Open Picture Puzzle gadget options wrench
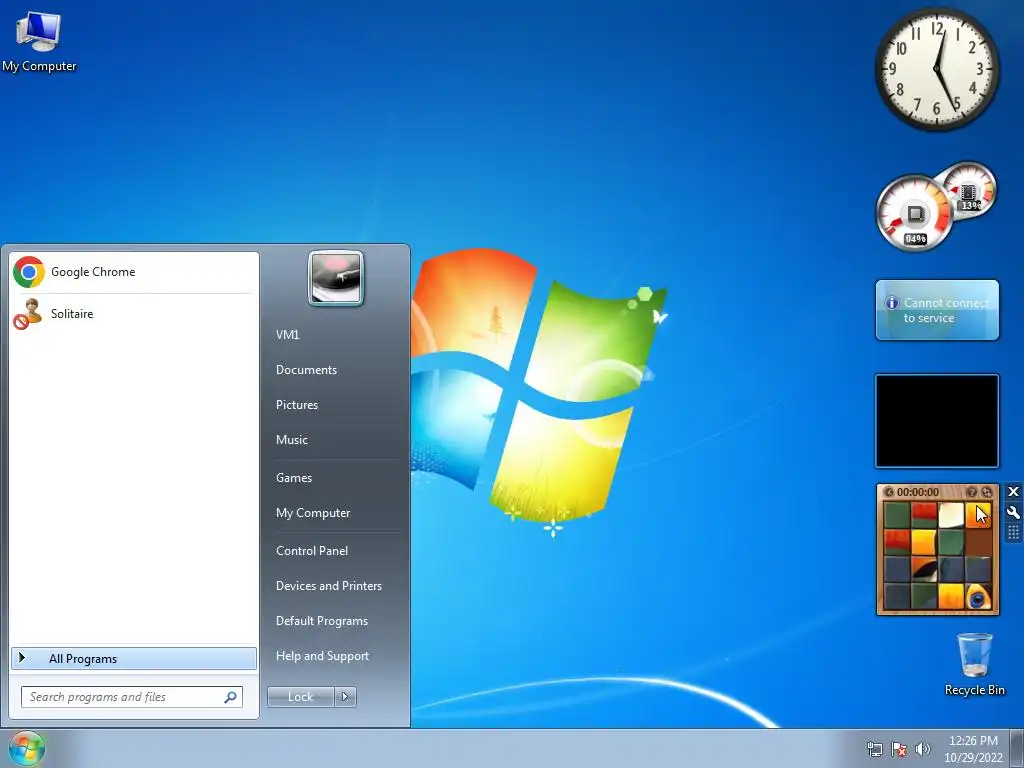The image size is (1024, 768). click(x=1014, y=513)
